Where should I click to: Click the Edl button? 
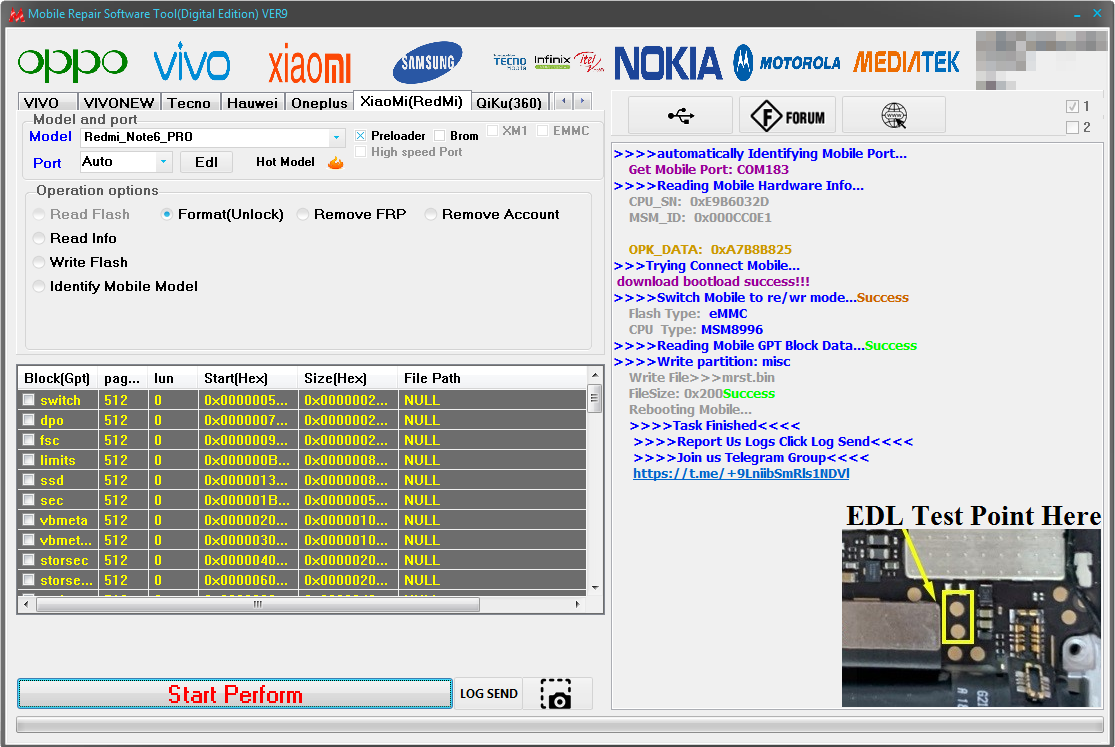coord(206,162)
